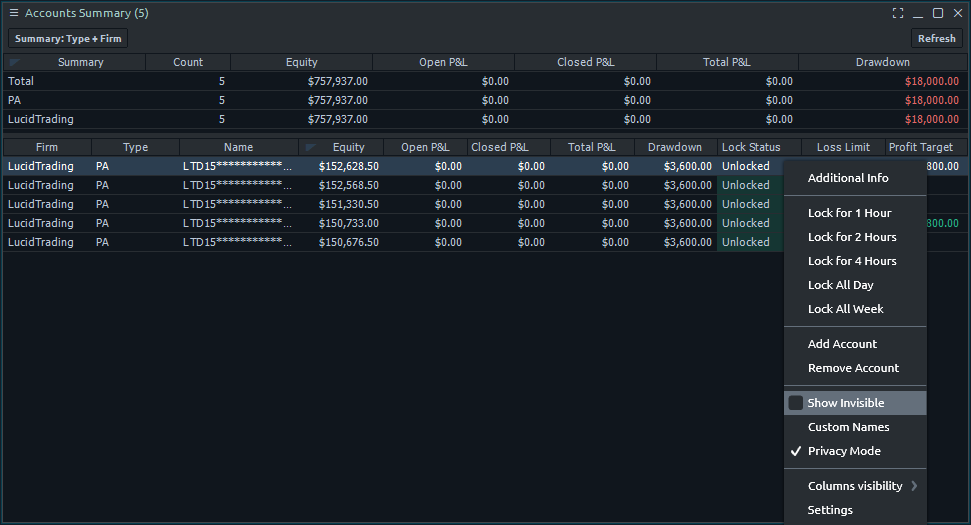The height and width of the screenshot is (525, 971).
Task: Maximize the Accounts Summary panel
Action: coord(938,13)
